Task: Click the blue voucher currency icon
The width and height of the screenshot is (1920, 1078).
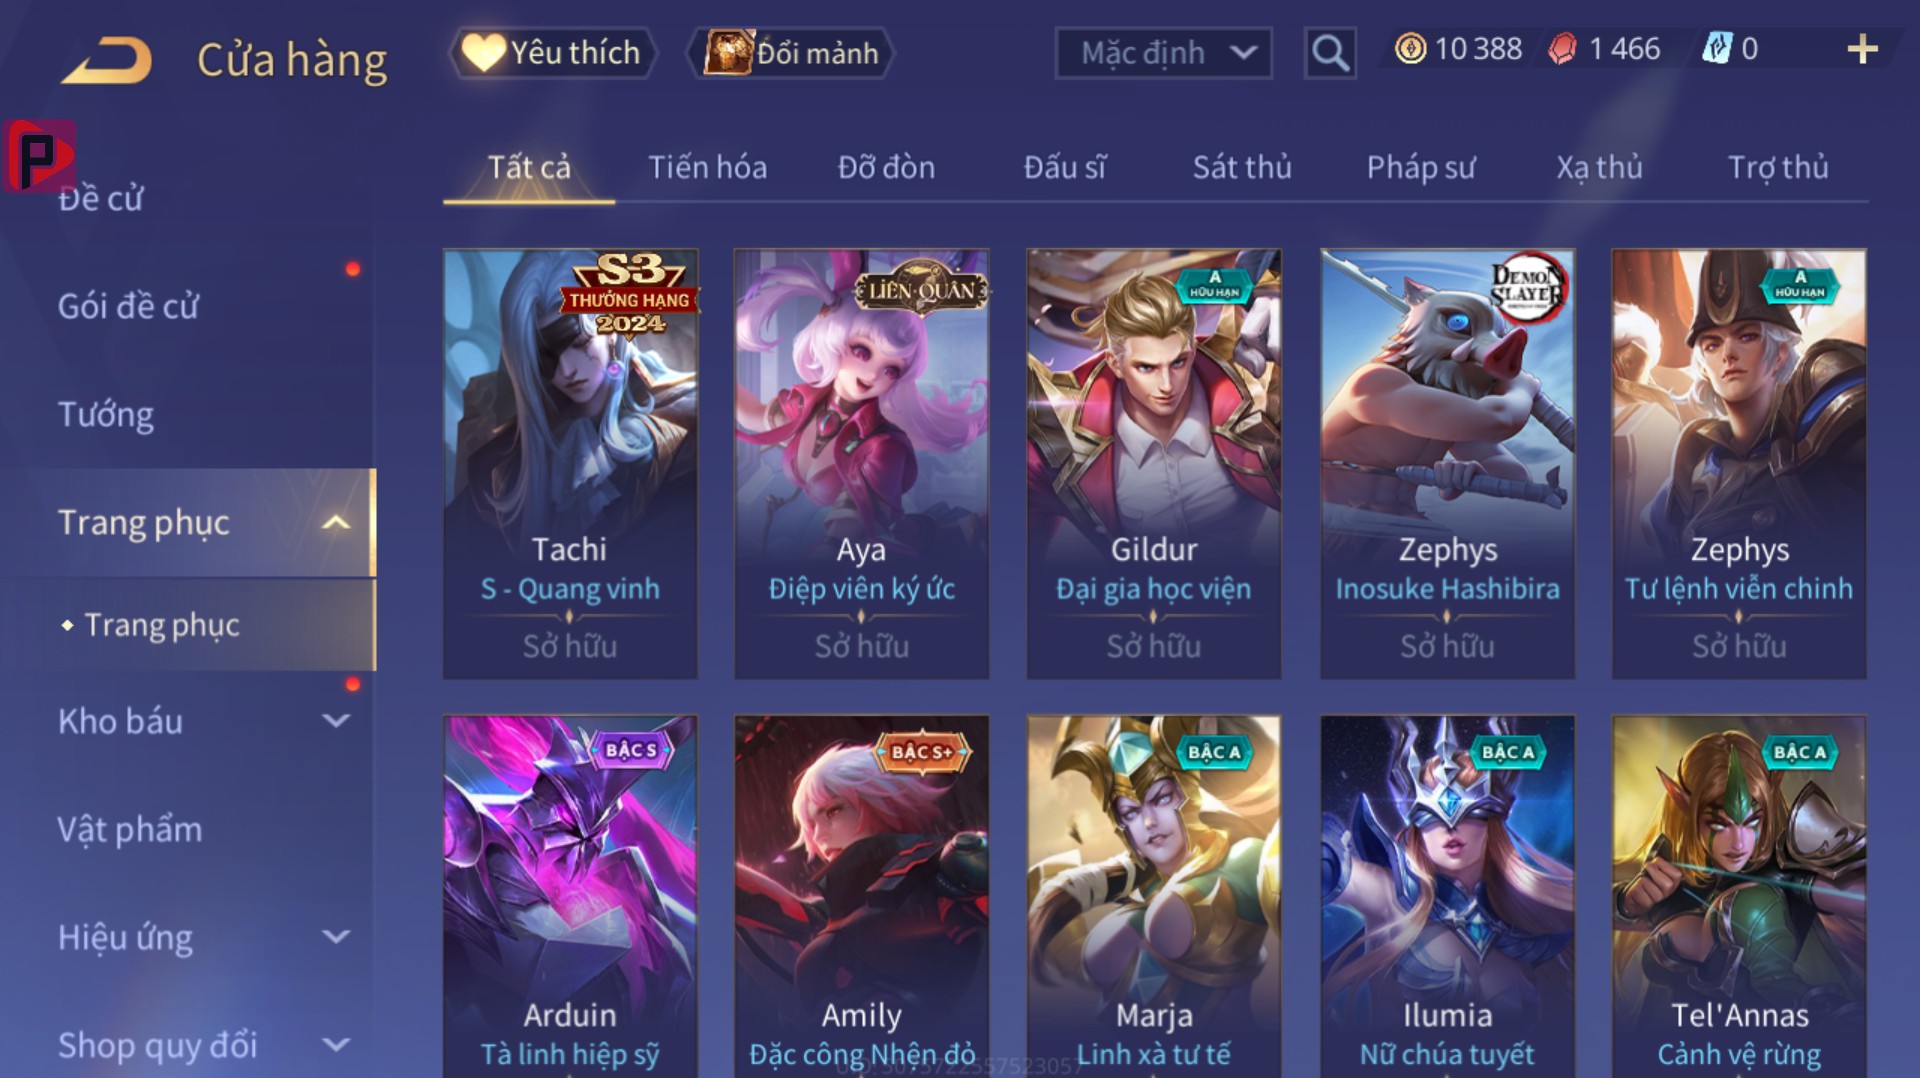Action: pyautogui.click(x=1717, y=48)
